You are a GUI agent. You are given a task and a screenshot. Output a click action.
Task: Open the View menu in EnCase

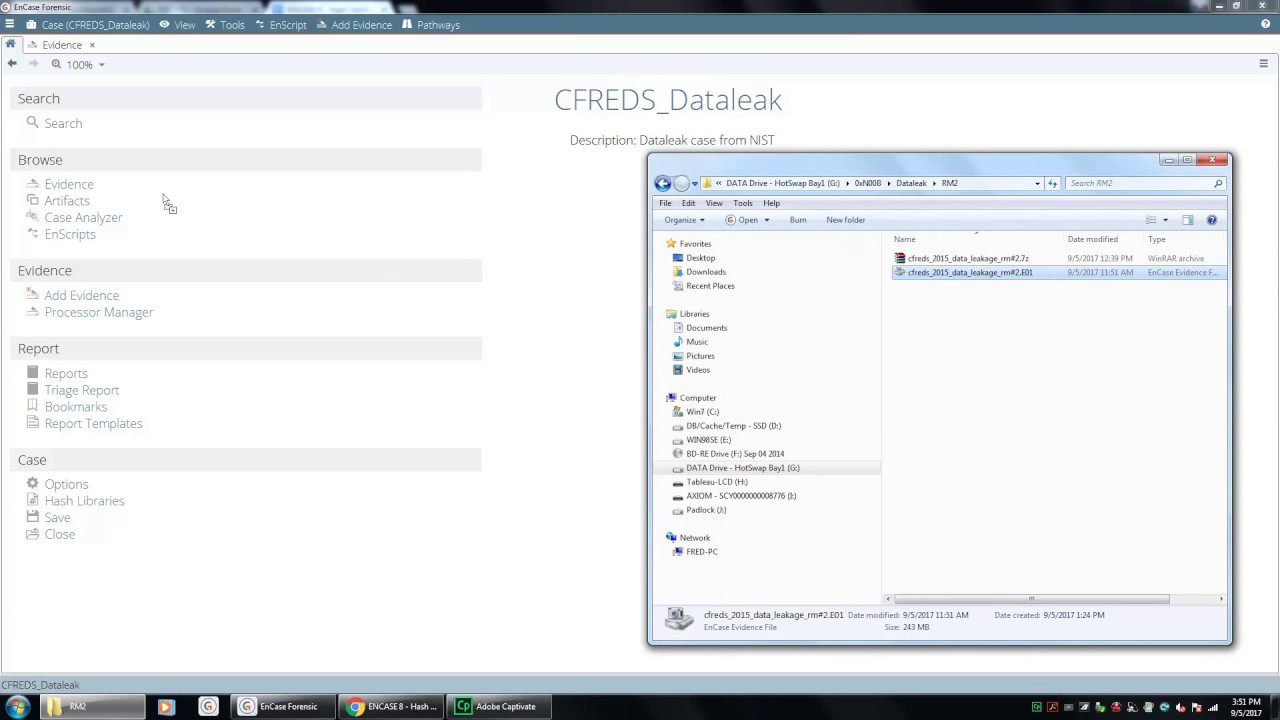click(x=178, y=25)
